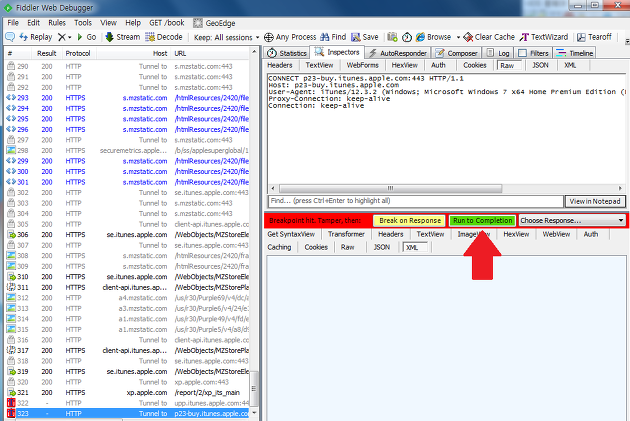Select session 321 xp.apple.com row
This screenshot has height=421, width=630.
(128, 392)
